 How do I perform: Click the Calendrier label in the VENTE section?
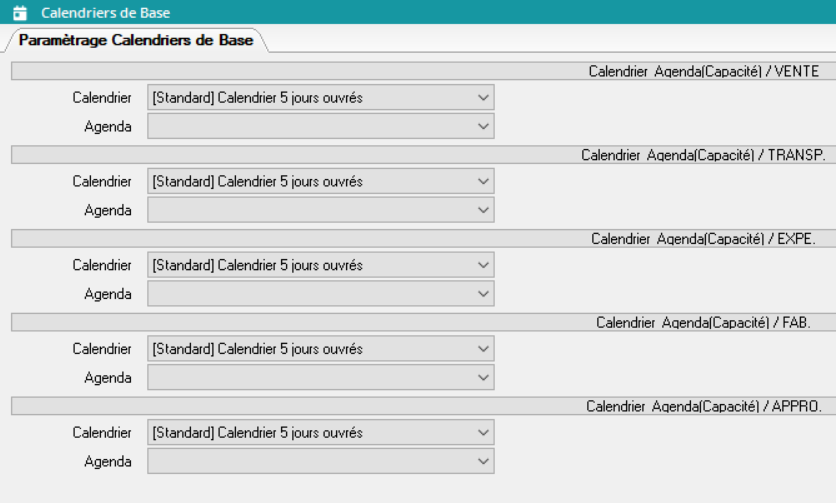click(x=101, y=98)
